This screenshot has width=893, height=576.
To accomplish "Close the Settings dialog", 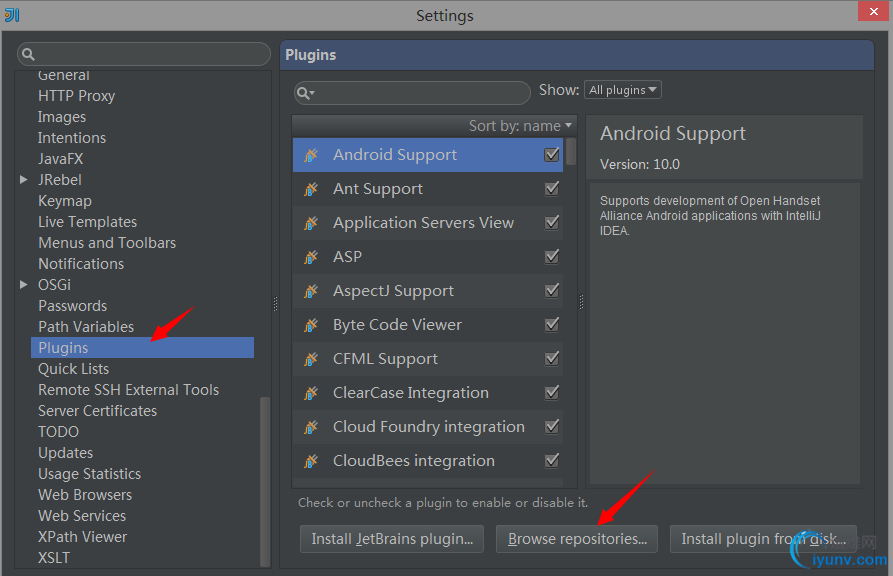I will click(874, 11).
